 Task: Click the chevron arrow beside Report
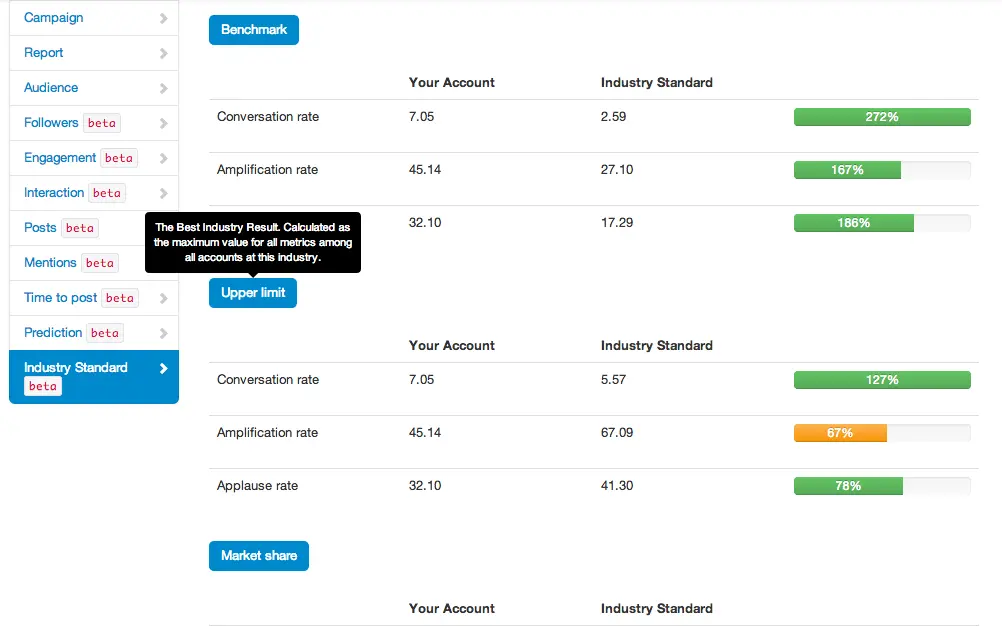164,53
